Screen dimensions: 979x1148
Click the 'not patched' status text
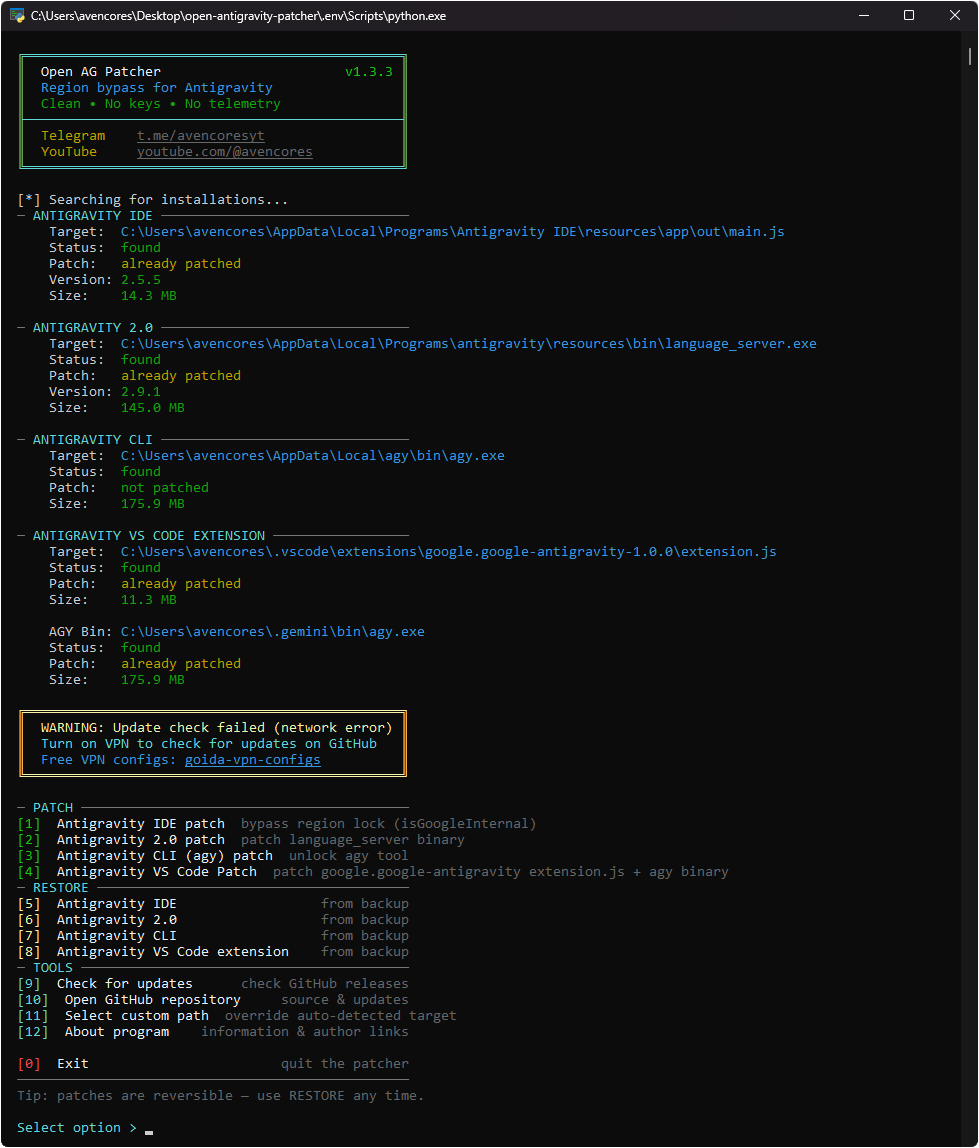tap(165, 488)
